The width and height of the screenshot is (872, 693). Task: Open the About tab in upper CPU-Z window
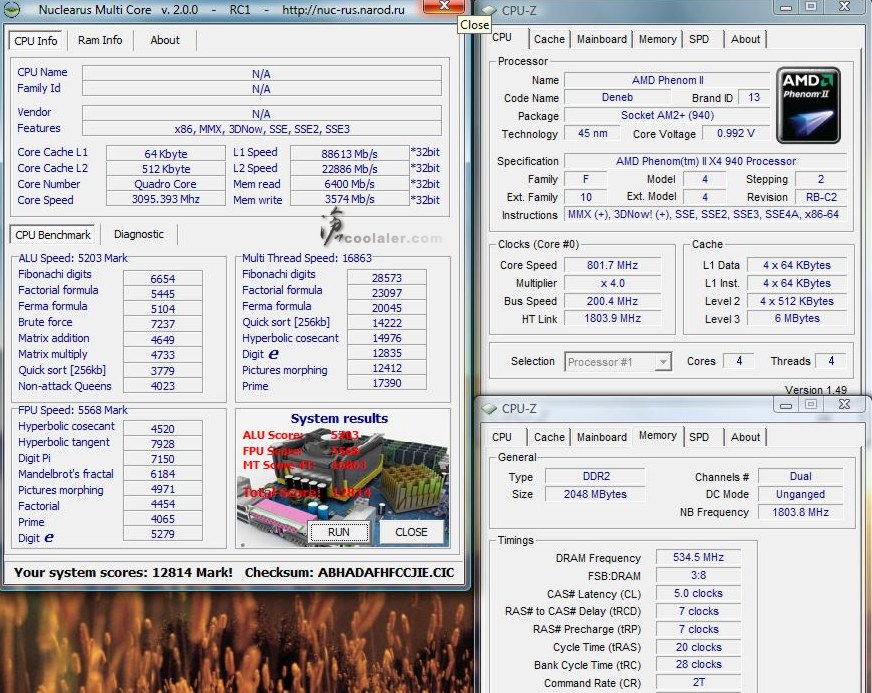pos(745,39)
